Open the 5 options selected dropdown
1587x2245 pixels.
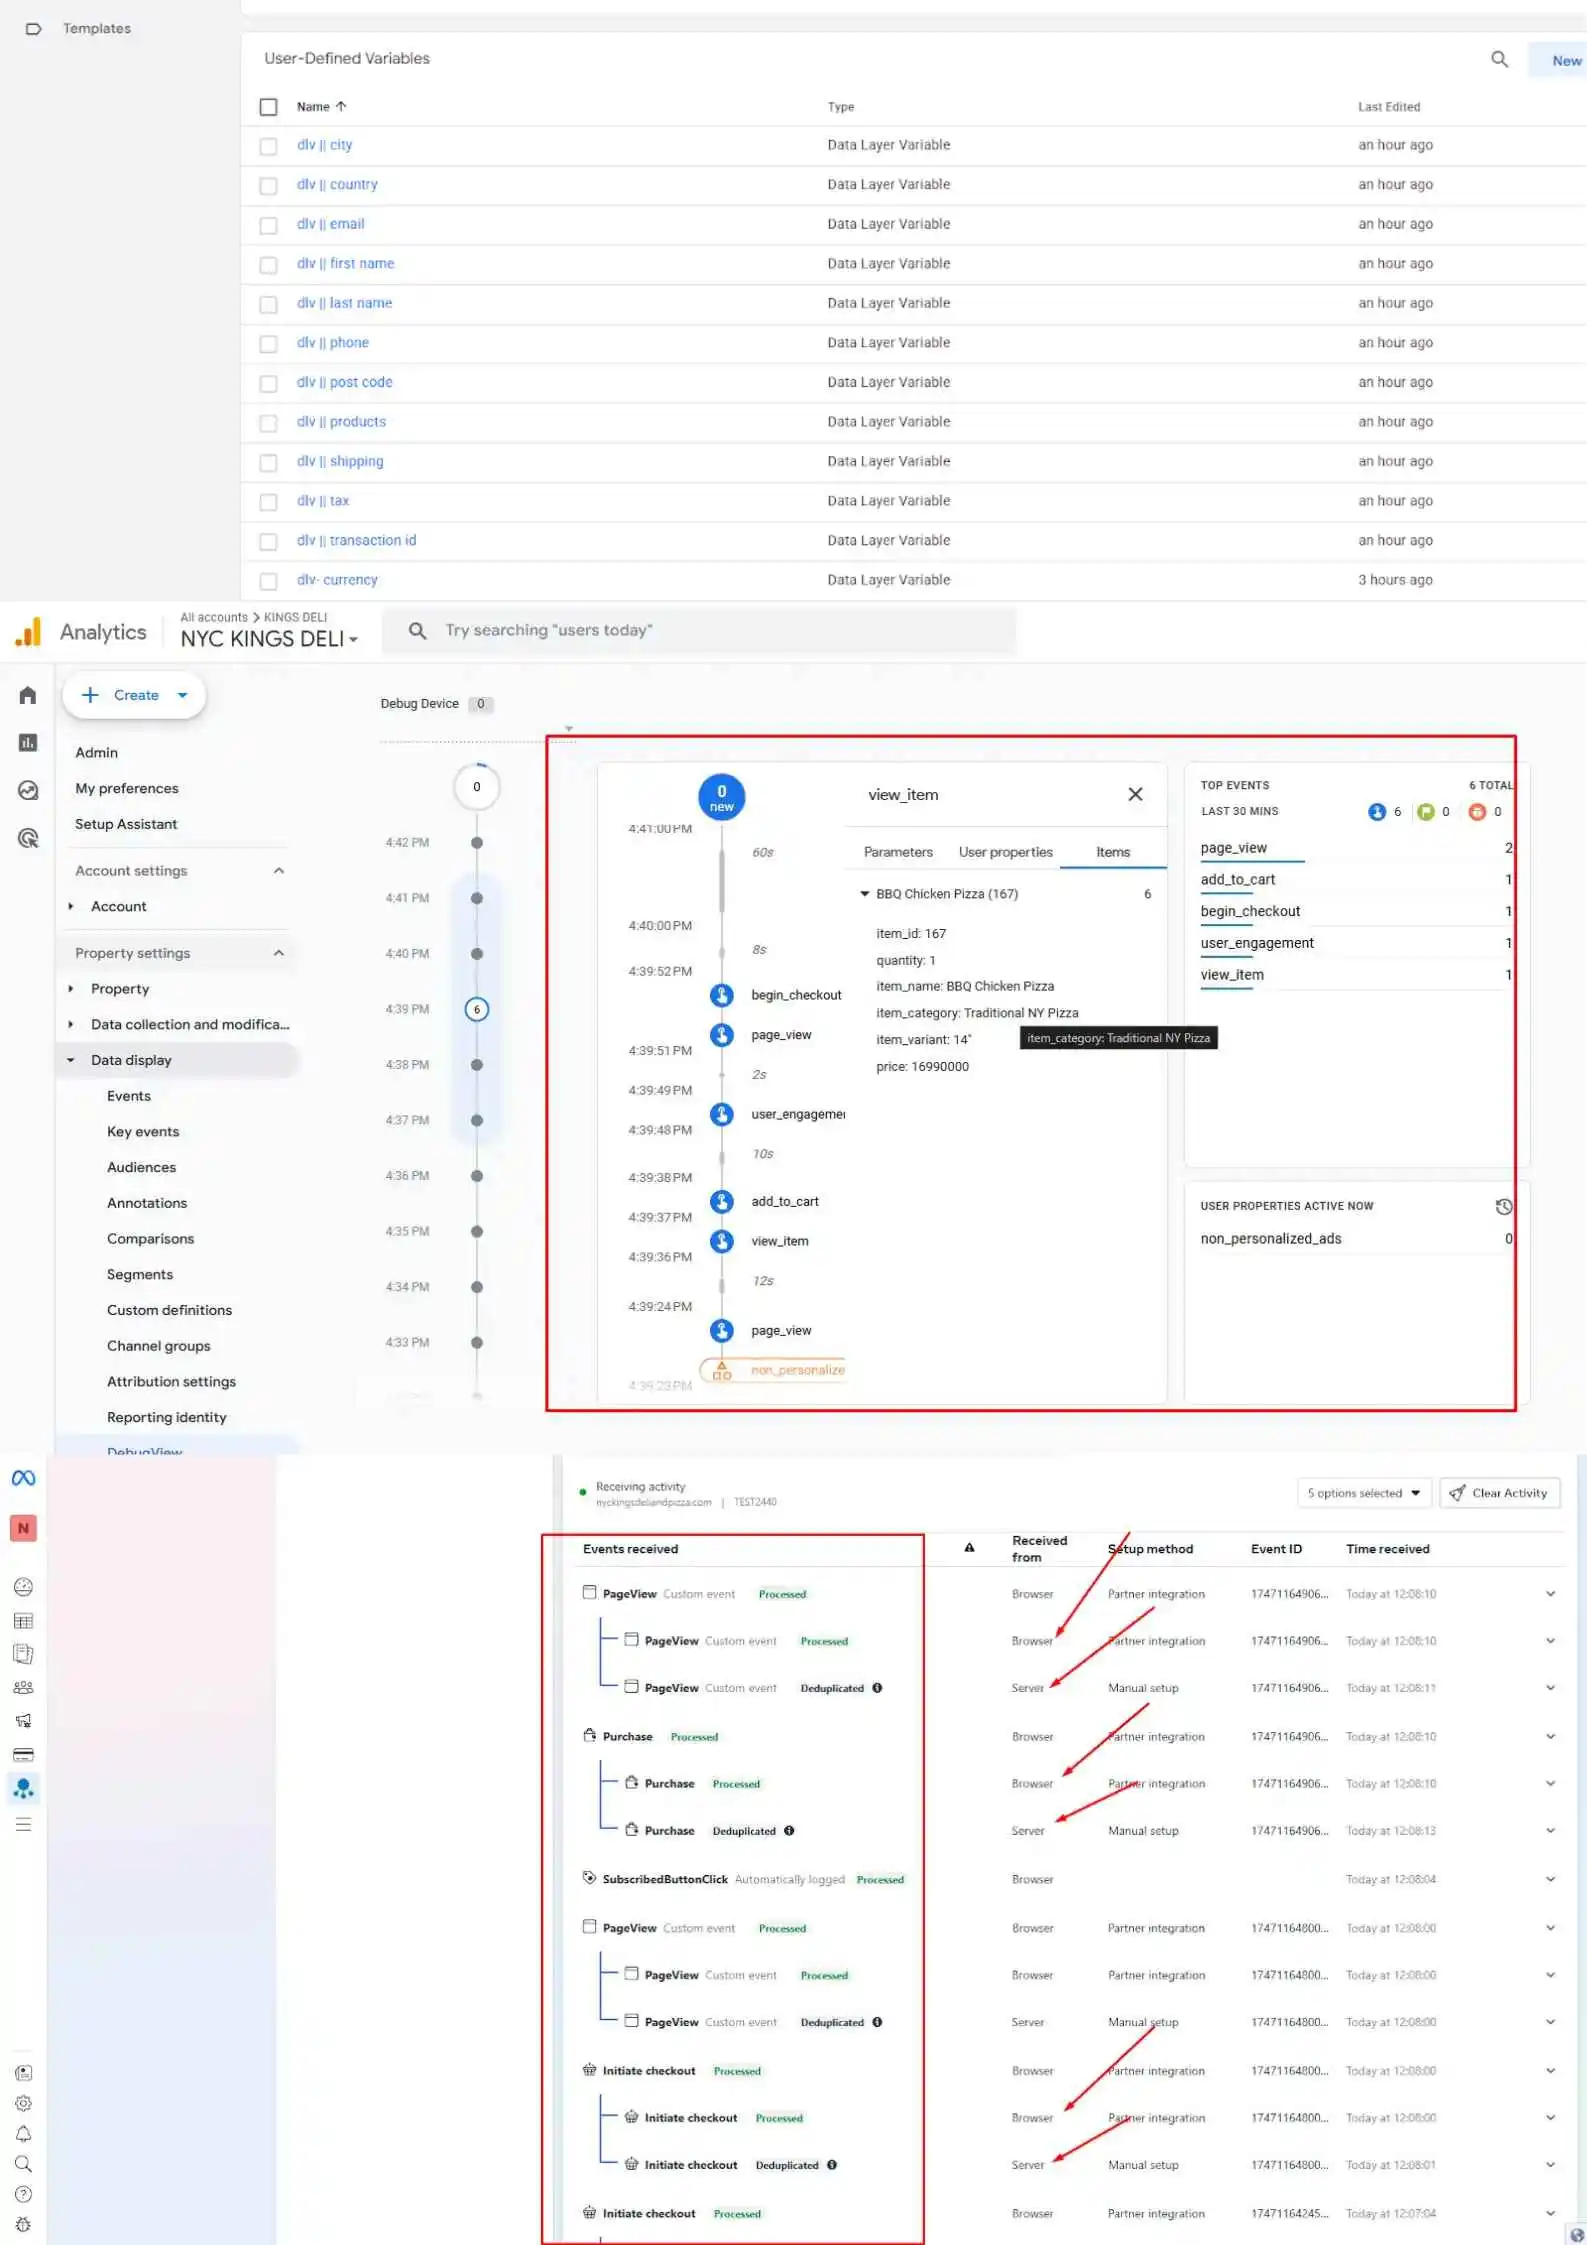1363,1493
